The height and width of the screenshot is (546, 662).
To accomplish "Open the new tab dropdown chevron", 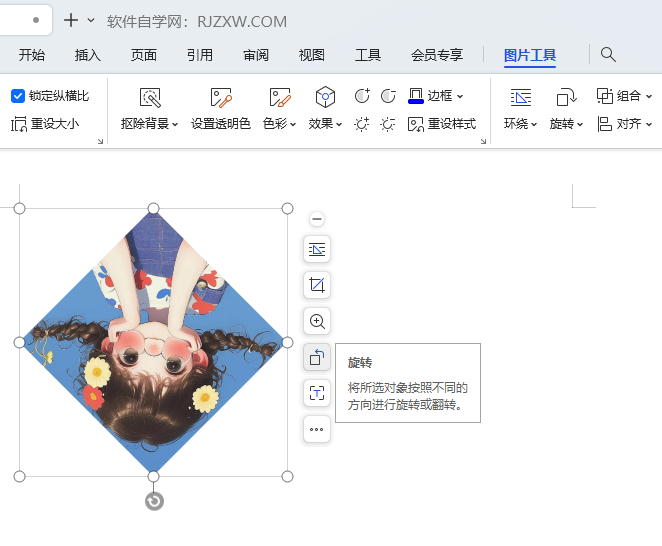I will coord(91,20).
